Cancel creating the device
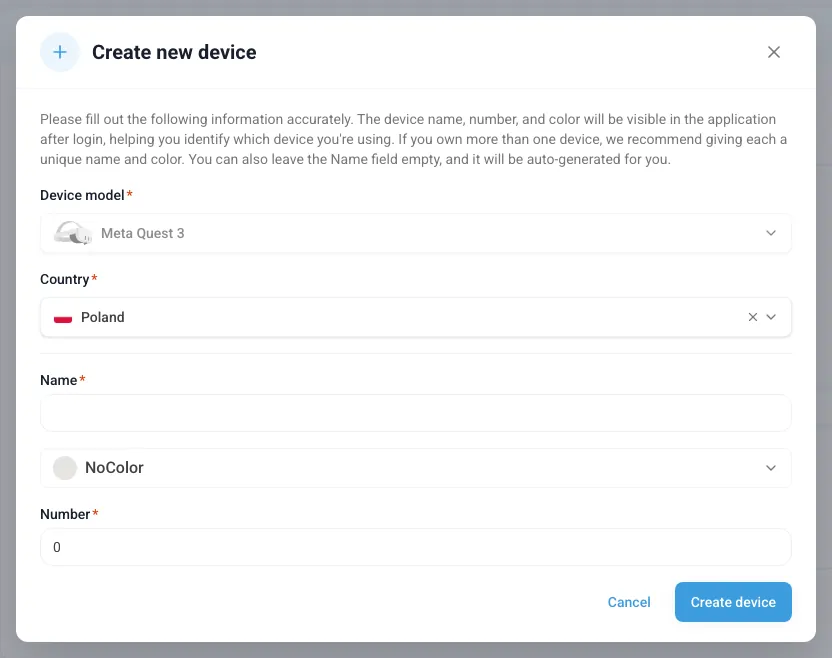The height and width of the screenshot is (658, 832). point(629,602)
